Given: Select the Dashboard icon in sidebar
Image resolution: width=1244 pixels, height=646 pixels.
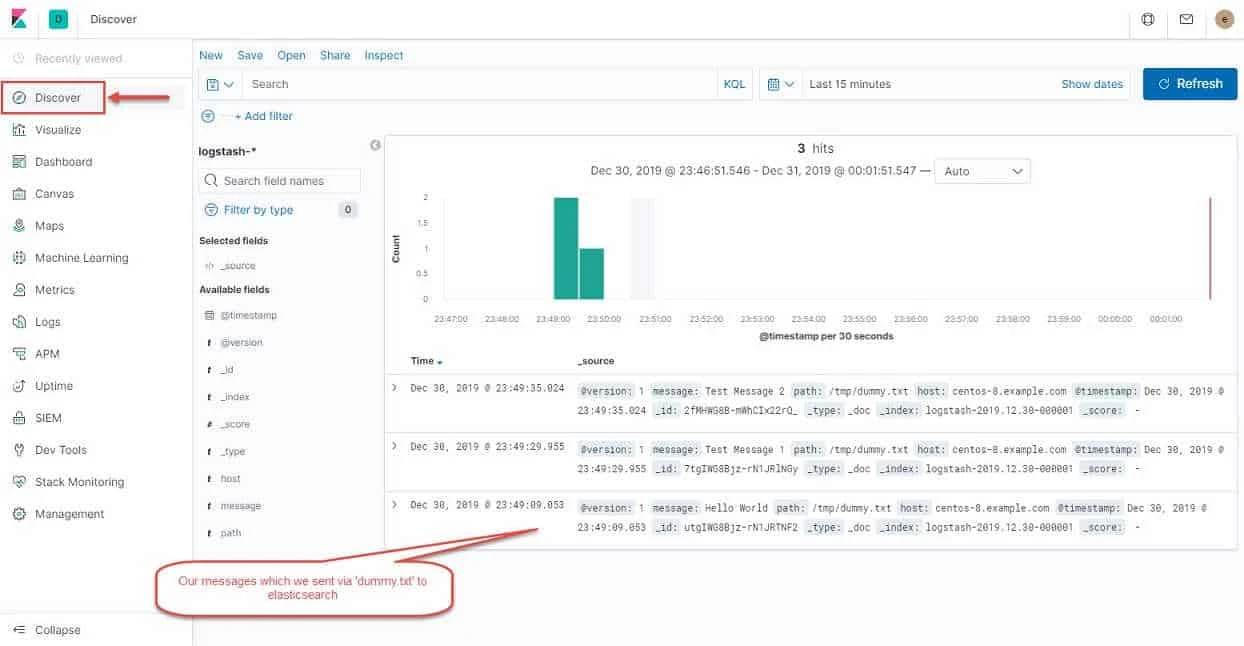Looking at the screenshot, I should [x=20, y=161].
